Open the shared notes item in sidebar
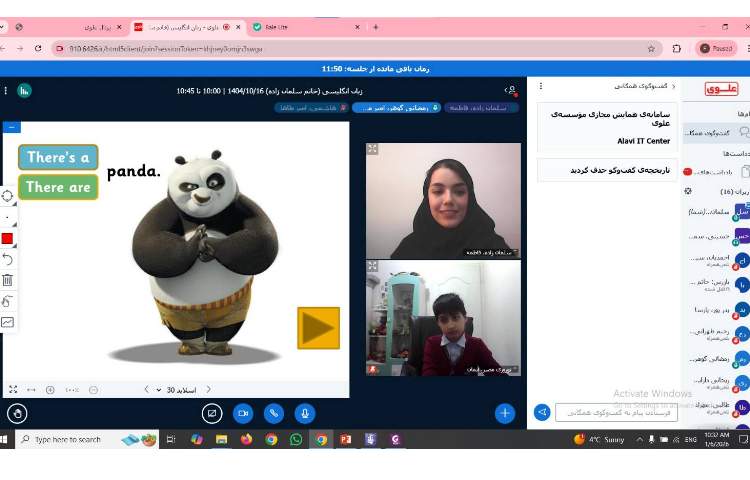Screen dimensions: 750x480 tap(716, 172)
